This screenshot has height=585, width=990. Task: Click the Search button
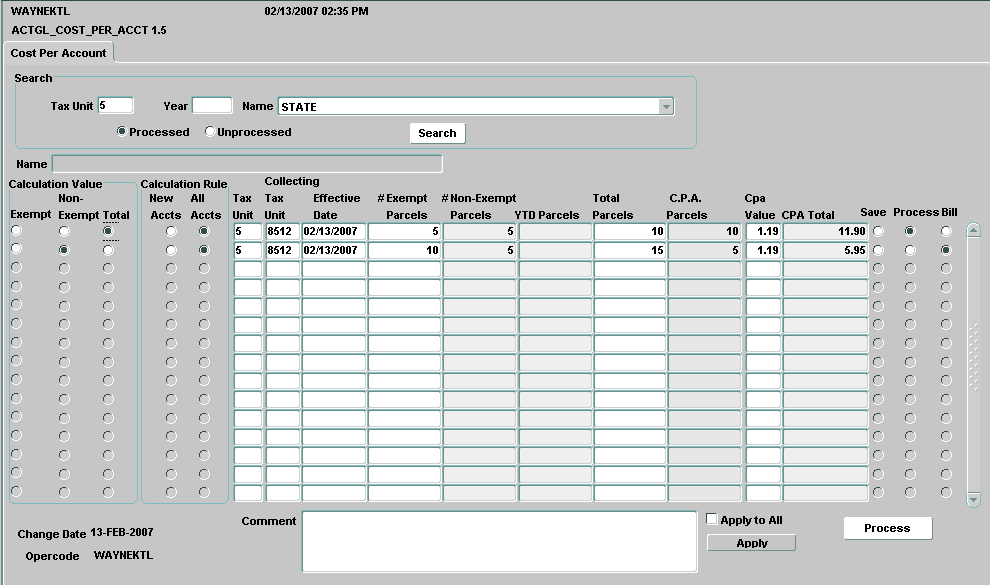(x=437, y=133)
